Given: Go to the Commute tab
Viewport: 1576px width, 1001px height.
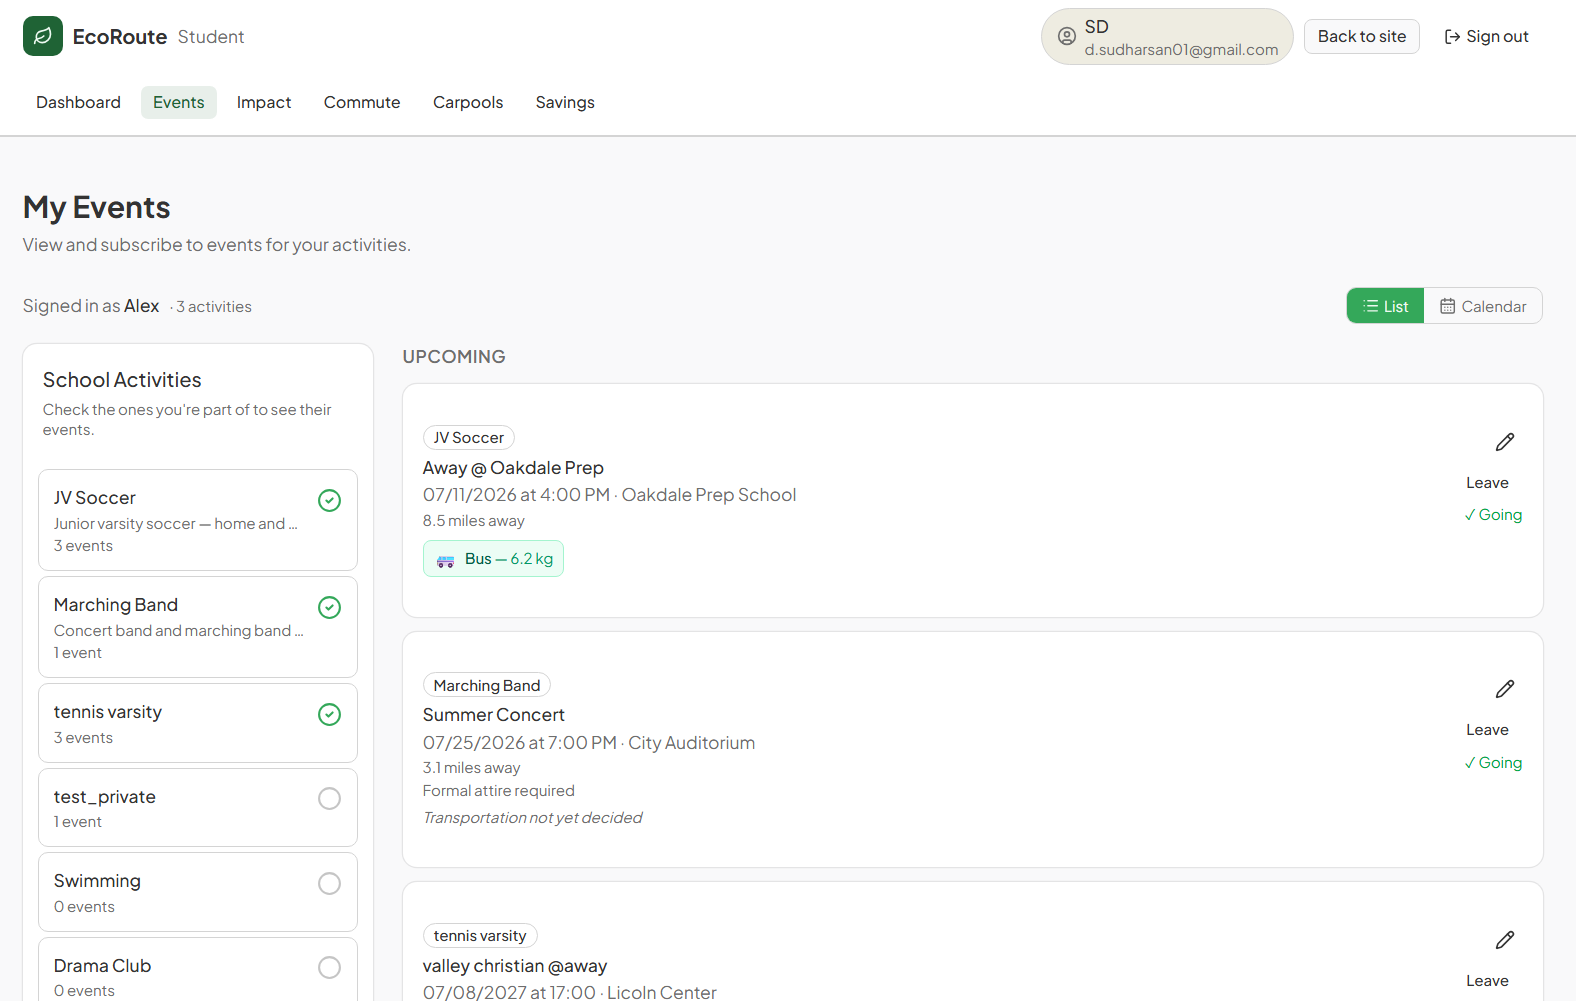Looking at the screenshot, I should tap(362, 102).
